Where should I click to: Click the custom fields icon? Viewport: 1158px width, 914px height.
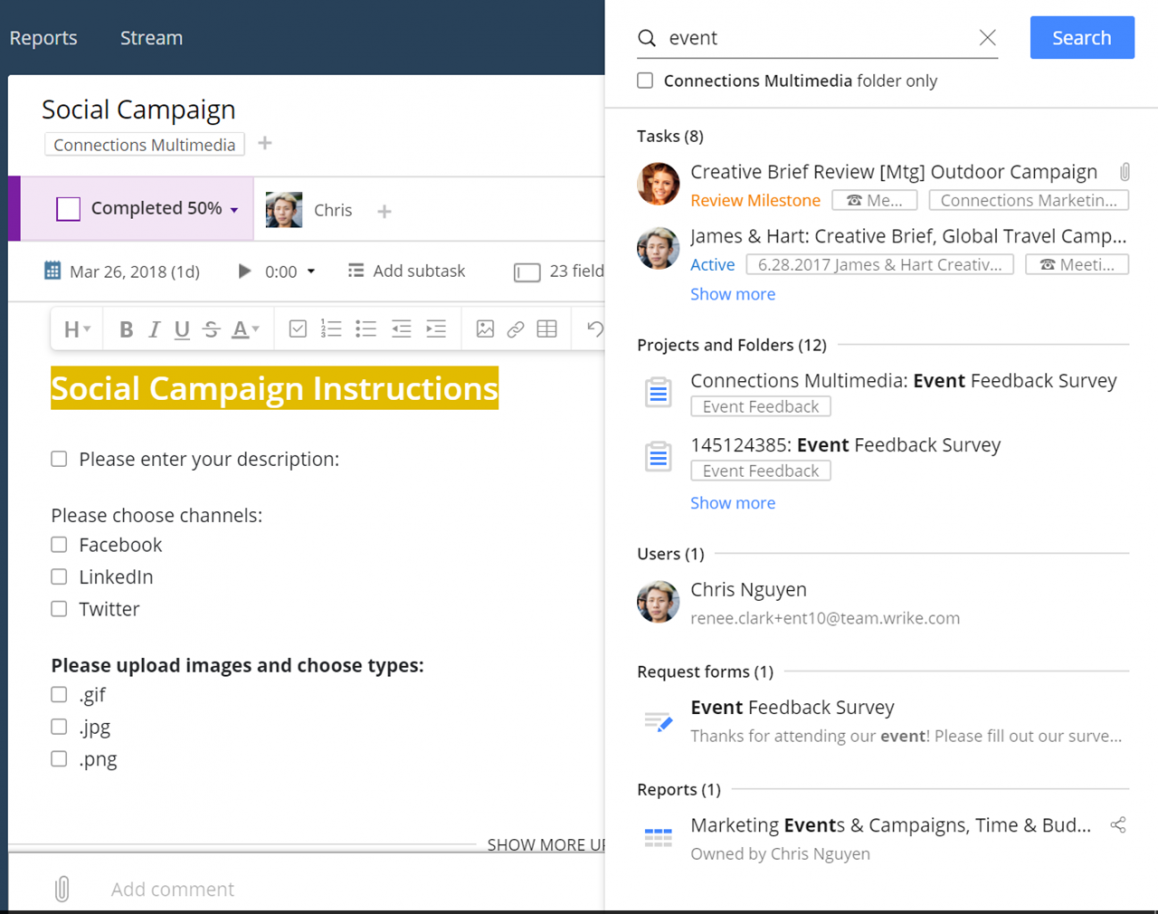[527, 272]
